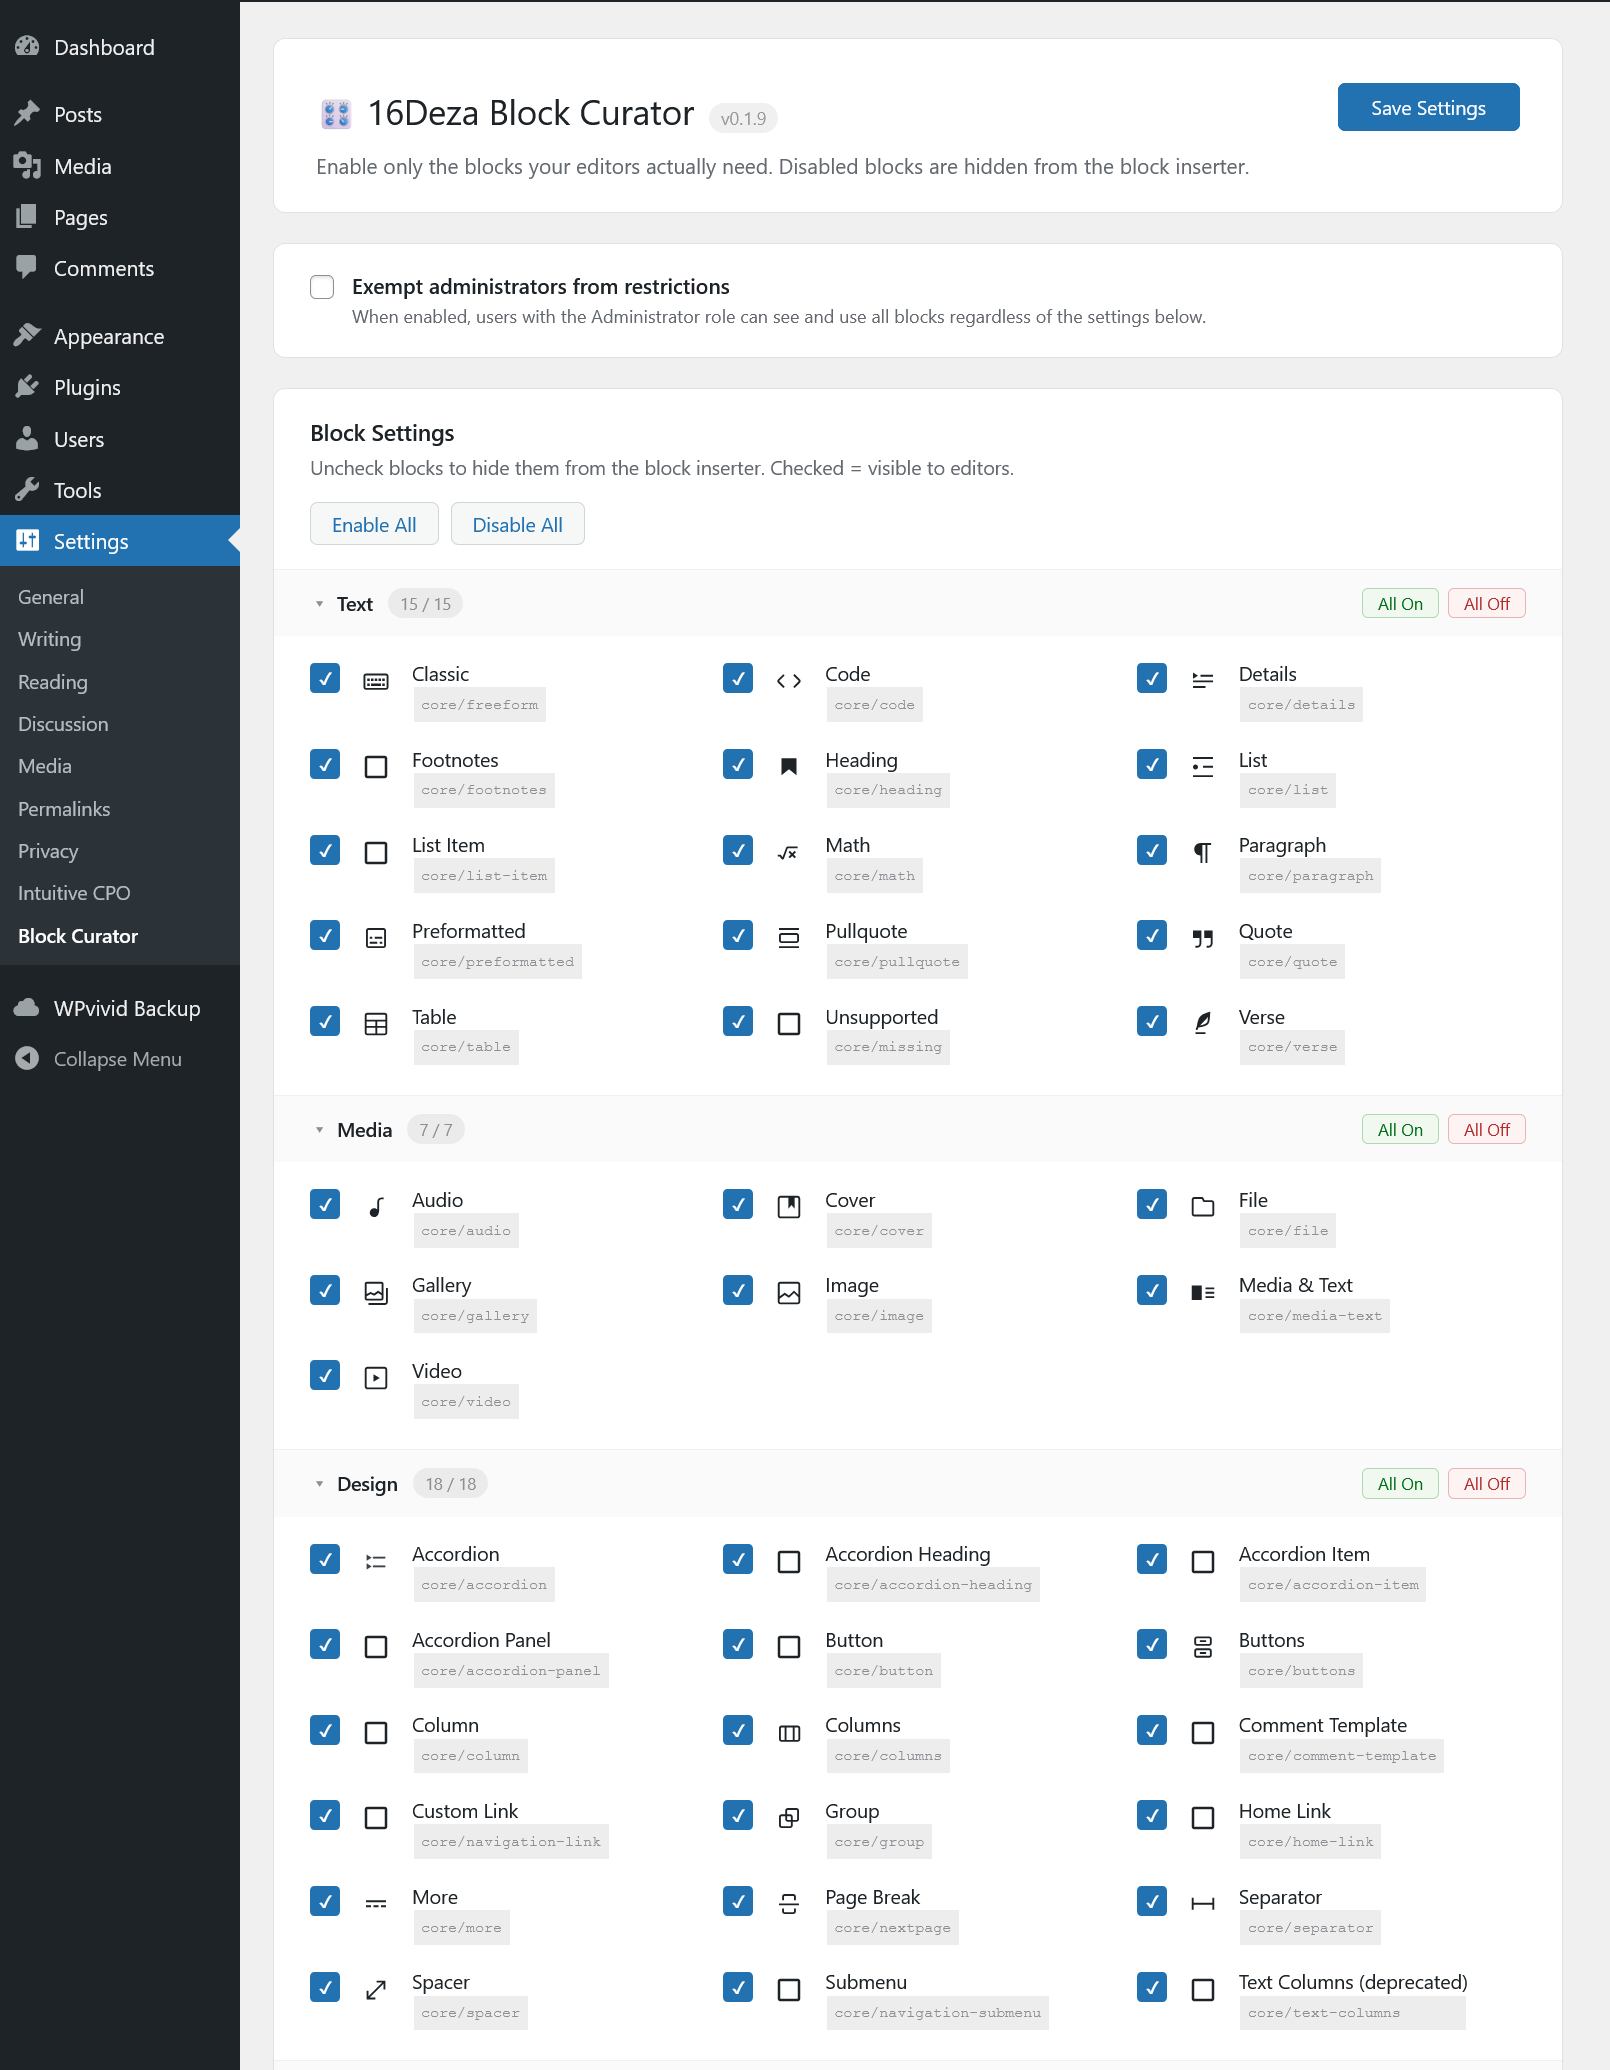Click the Buttons block icon
Screen dimensions: 1610x2070
click(x=1203, y=1647)
